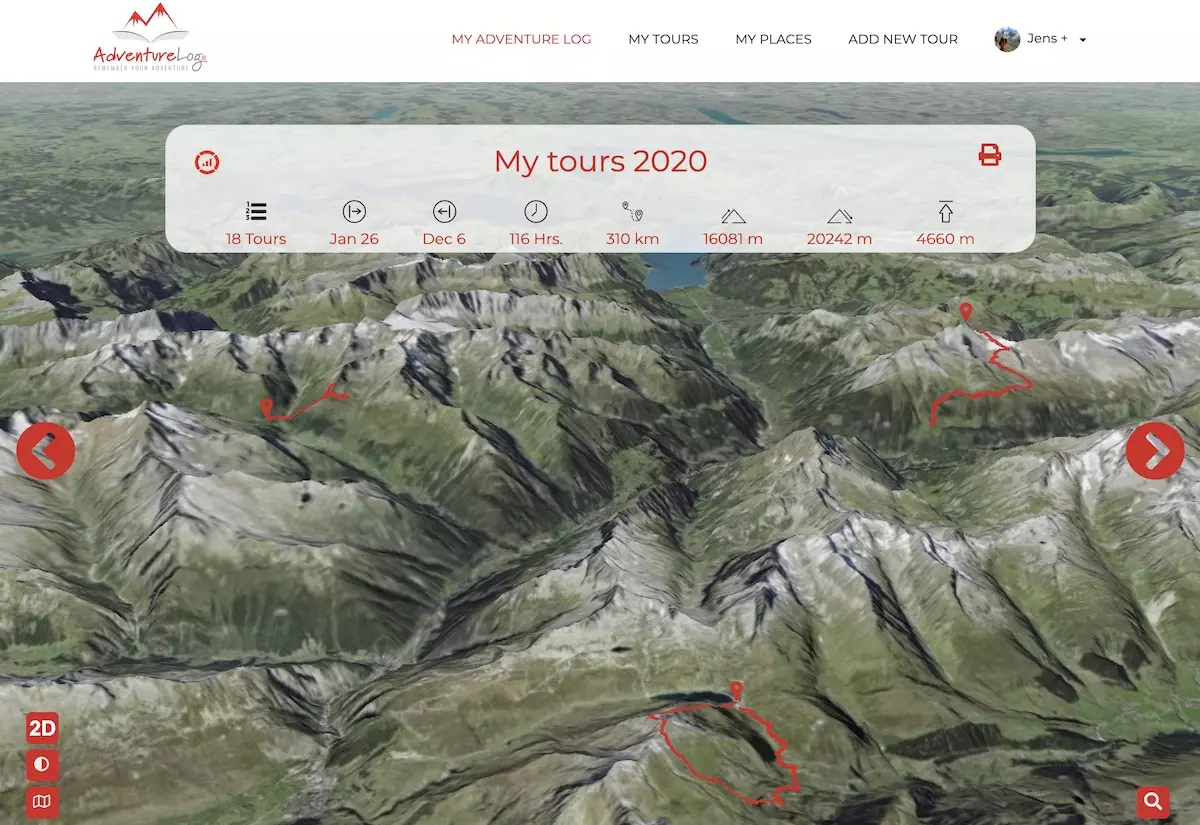1200x825 pixels.
Task: Print the tour overview using printer icon
Action: [x=989, y=155]
